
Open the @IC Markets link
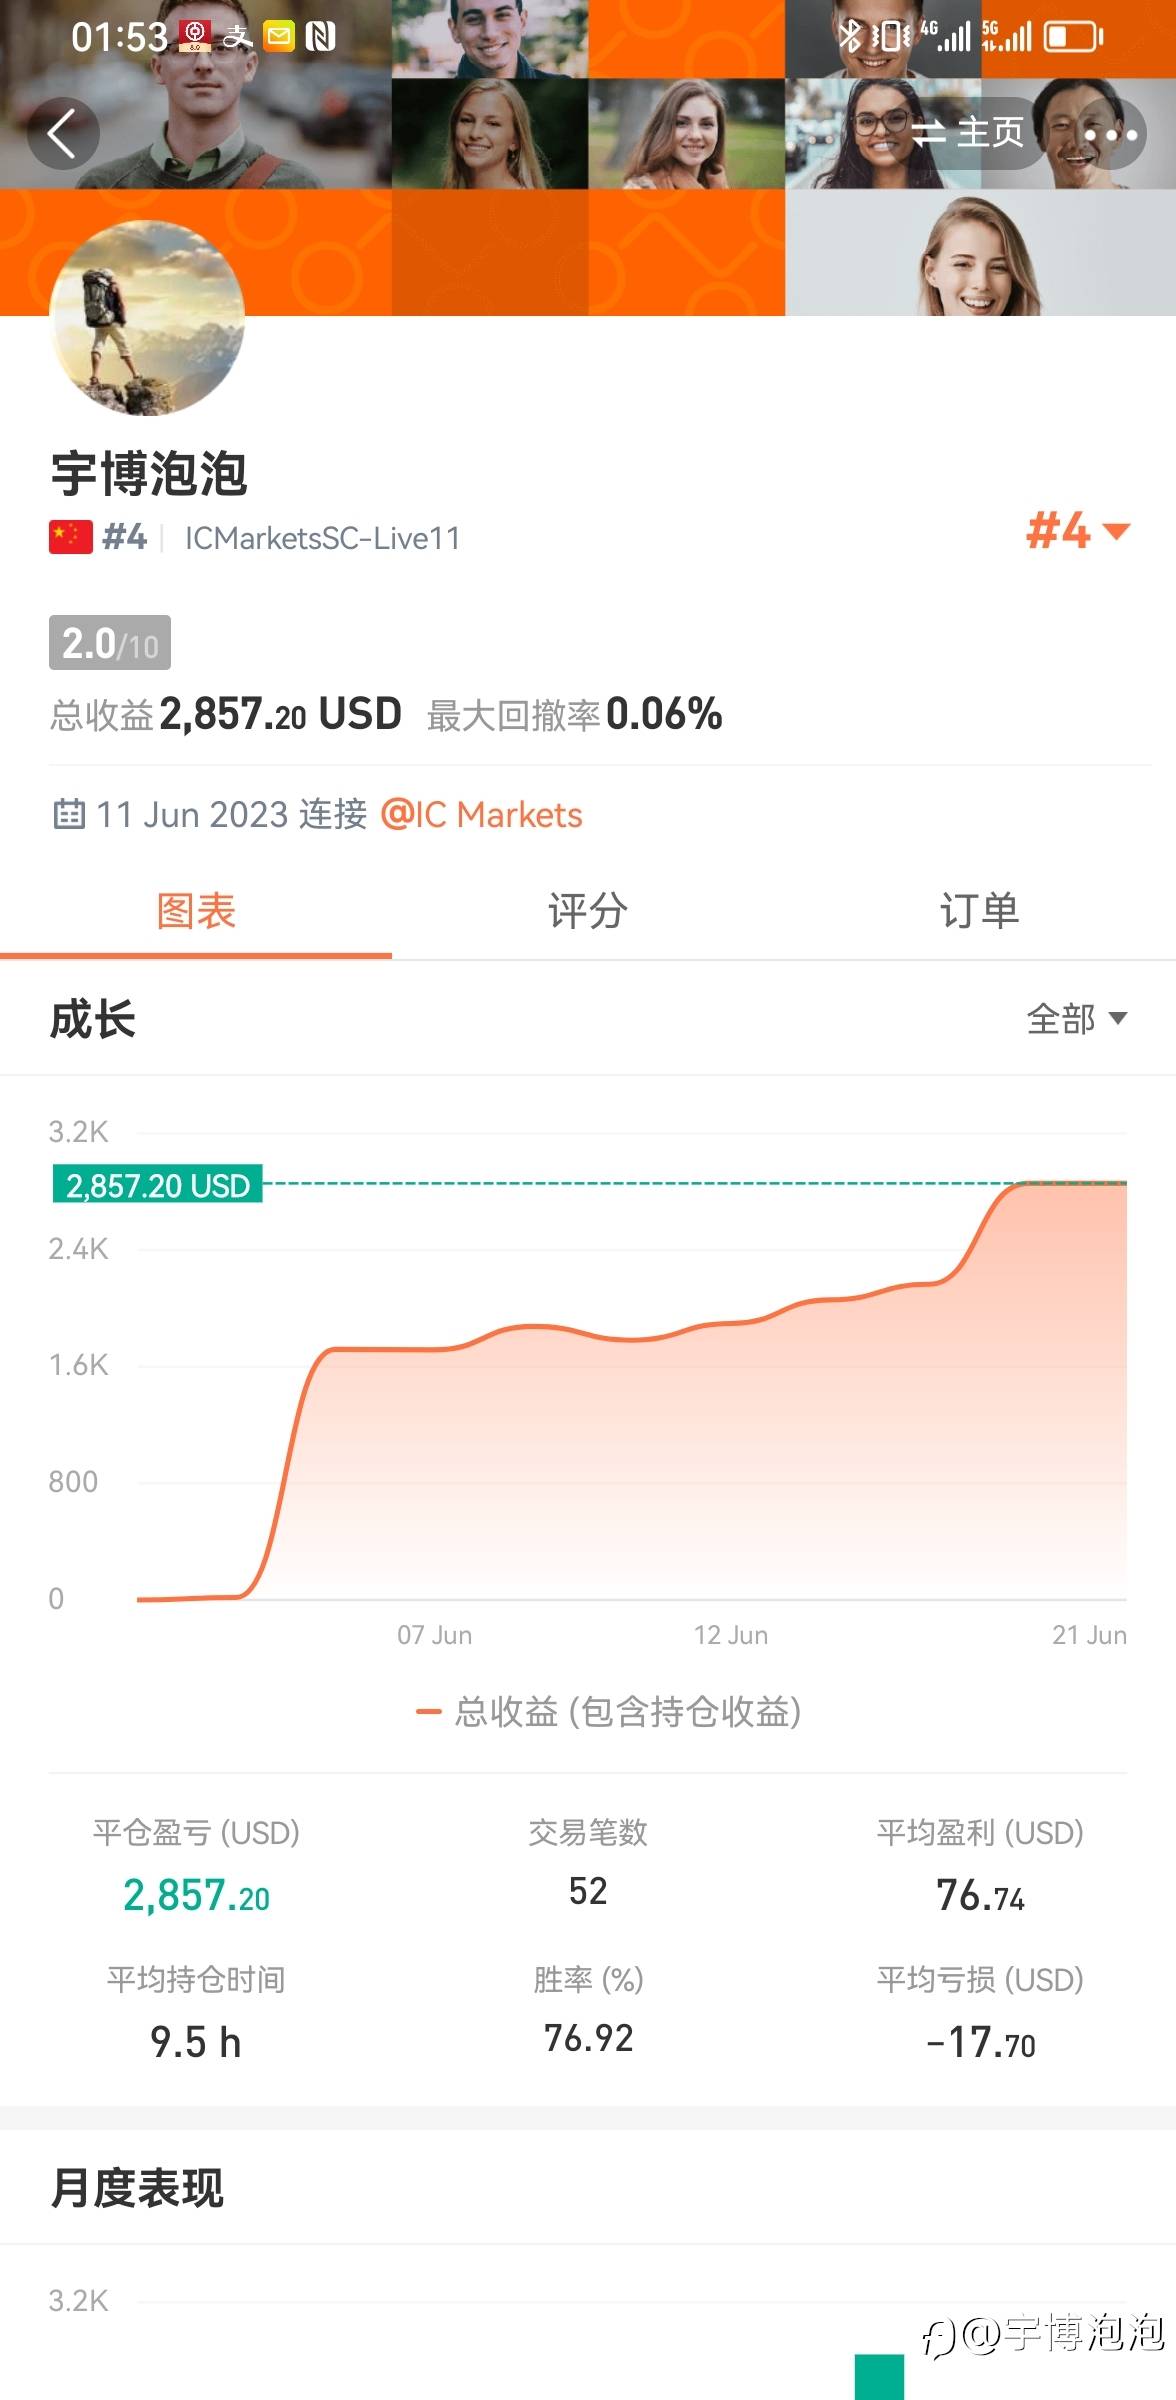481,815
